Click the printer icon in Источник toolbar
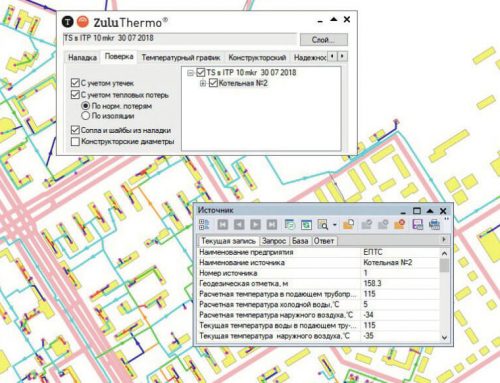Image resolution: width=500 pixels, height=383 pixels. point(434,224)
